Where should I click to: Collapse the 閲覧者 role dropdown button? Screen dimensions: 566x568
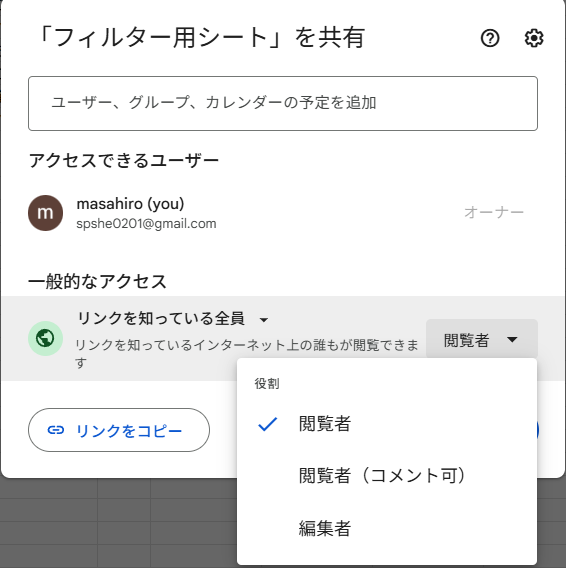coord(482,339)
